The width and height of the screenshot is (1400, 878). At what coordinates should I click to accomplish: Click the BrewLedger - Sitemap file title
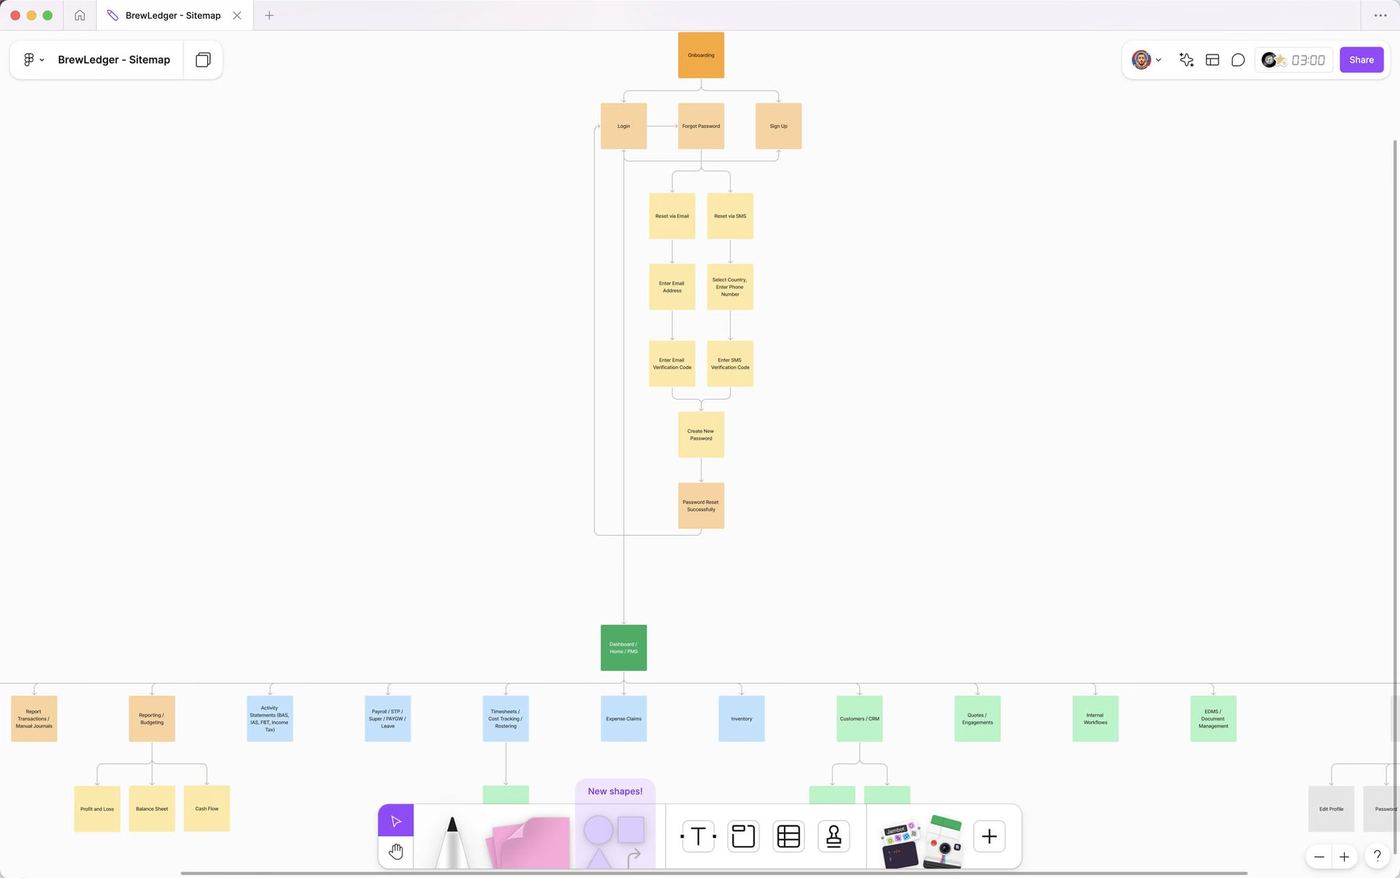click(x=114, y=60)
